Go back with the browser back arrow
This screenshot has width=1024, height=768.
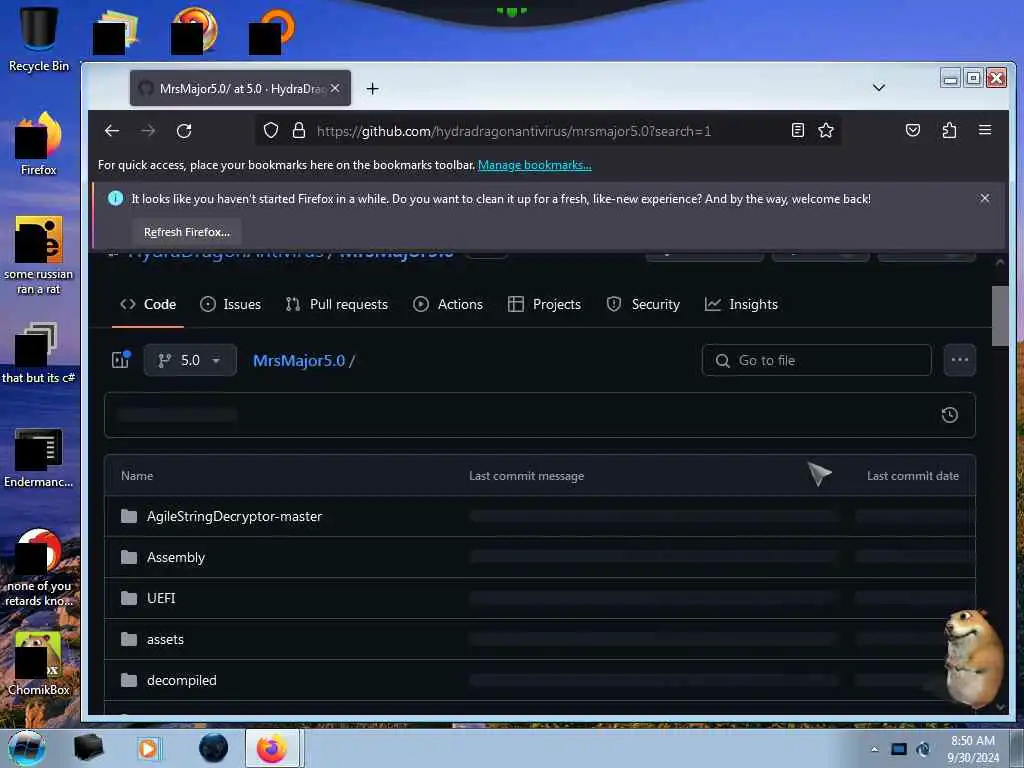click(x=112, y=131)
